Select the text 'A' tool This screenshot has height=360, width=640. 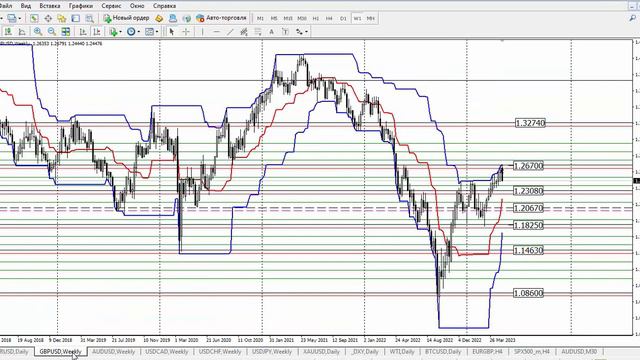click(271, 32)
